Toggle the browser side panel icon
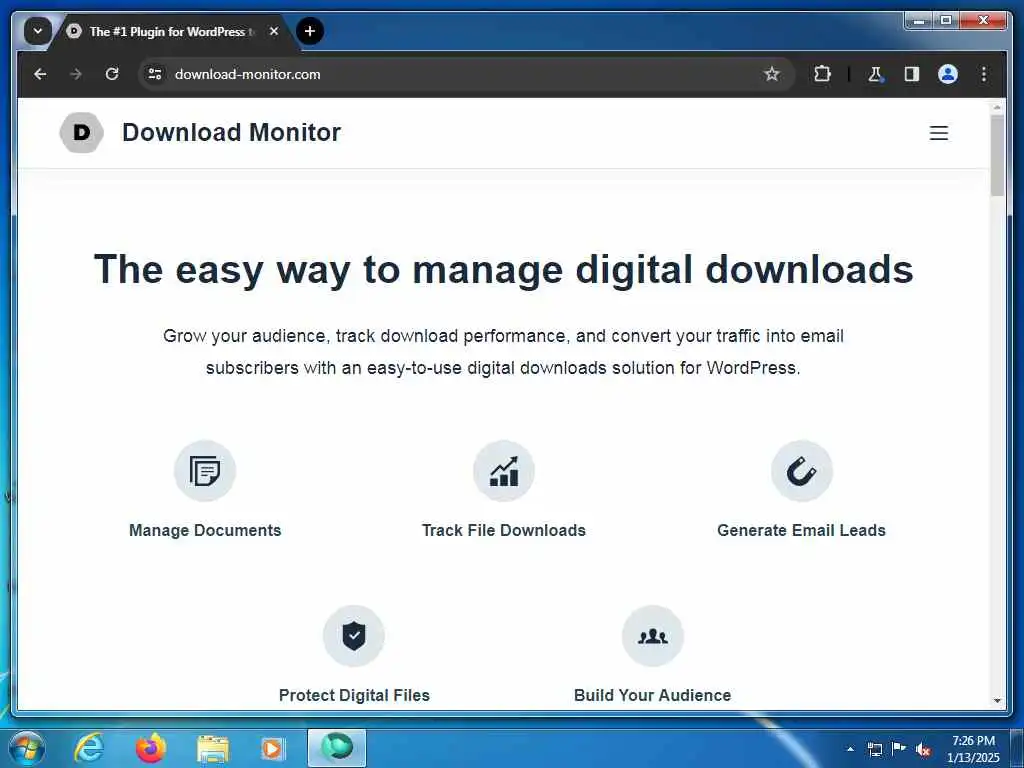 912,74
